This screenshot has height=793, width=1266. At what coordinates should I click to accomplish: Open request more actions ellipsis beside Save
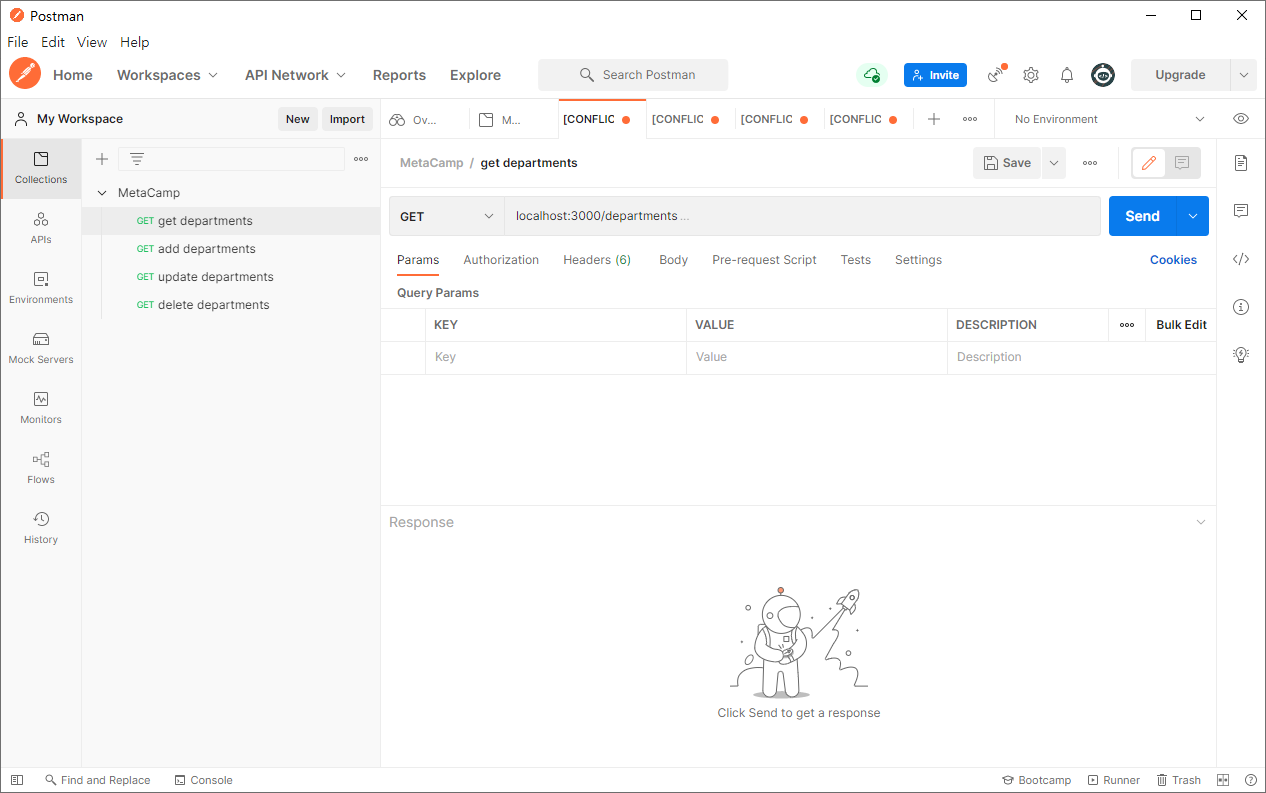coord(1090,163)
